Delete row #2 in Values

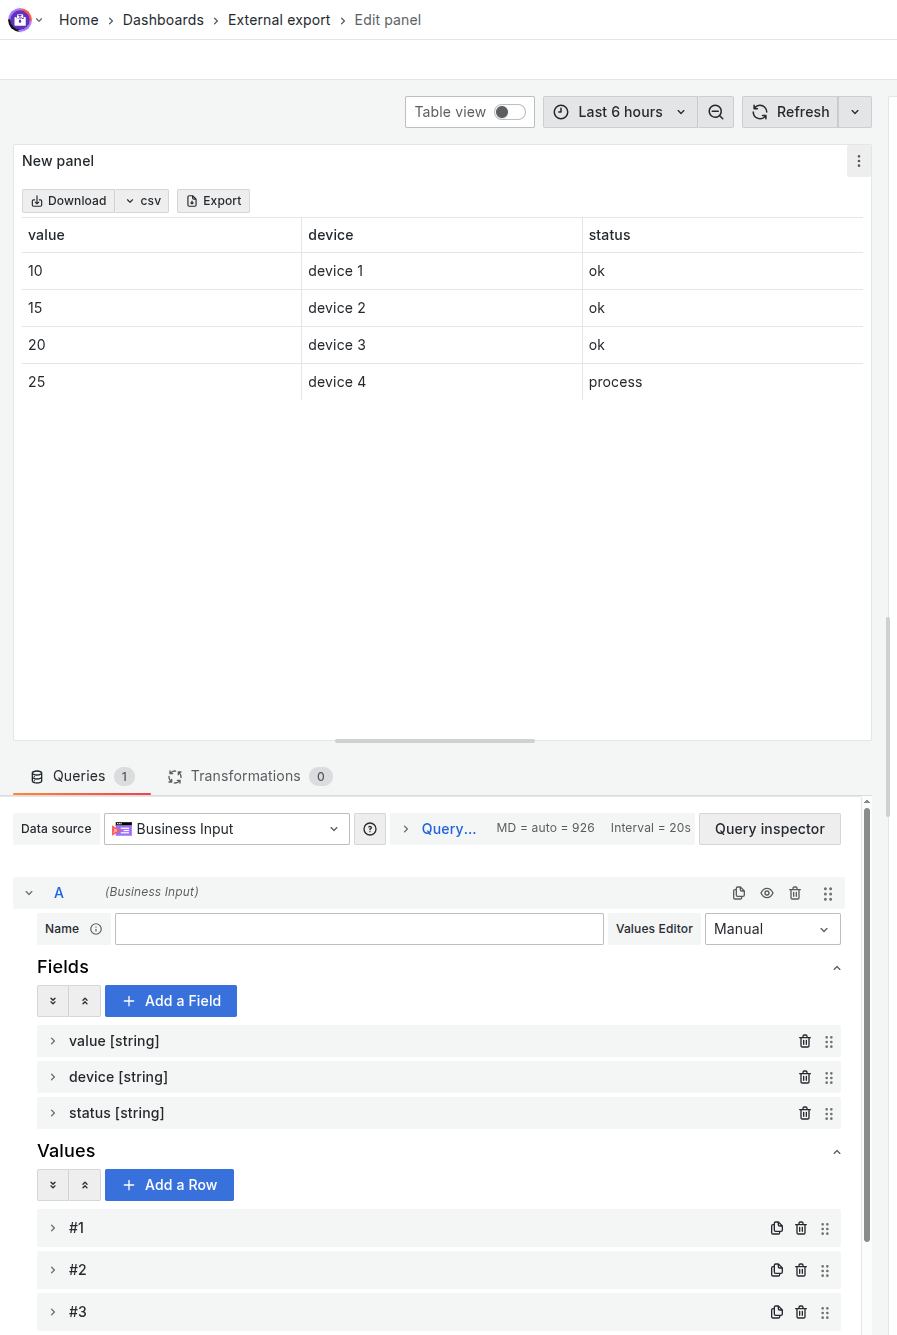coord(801,1270)
